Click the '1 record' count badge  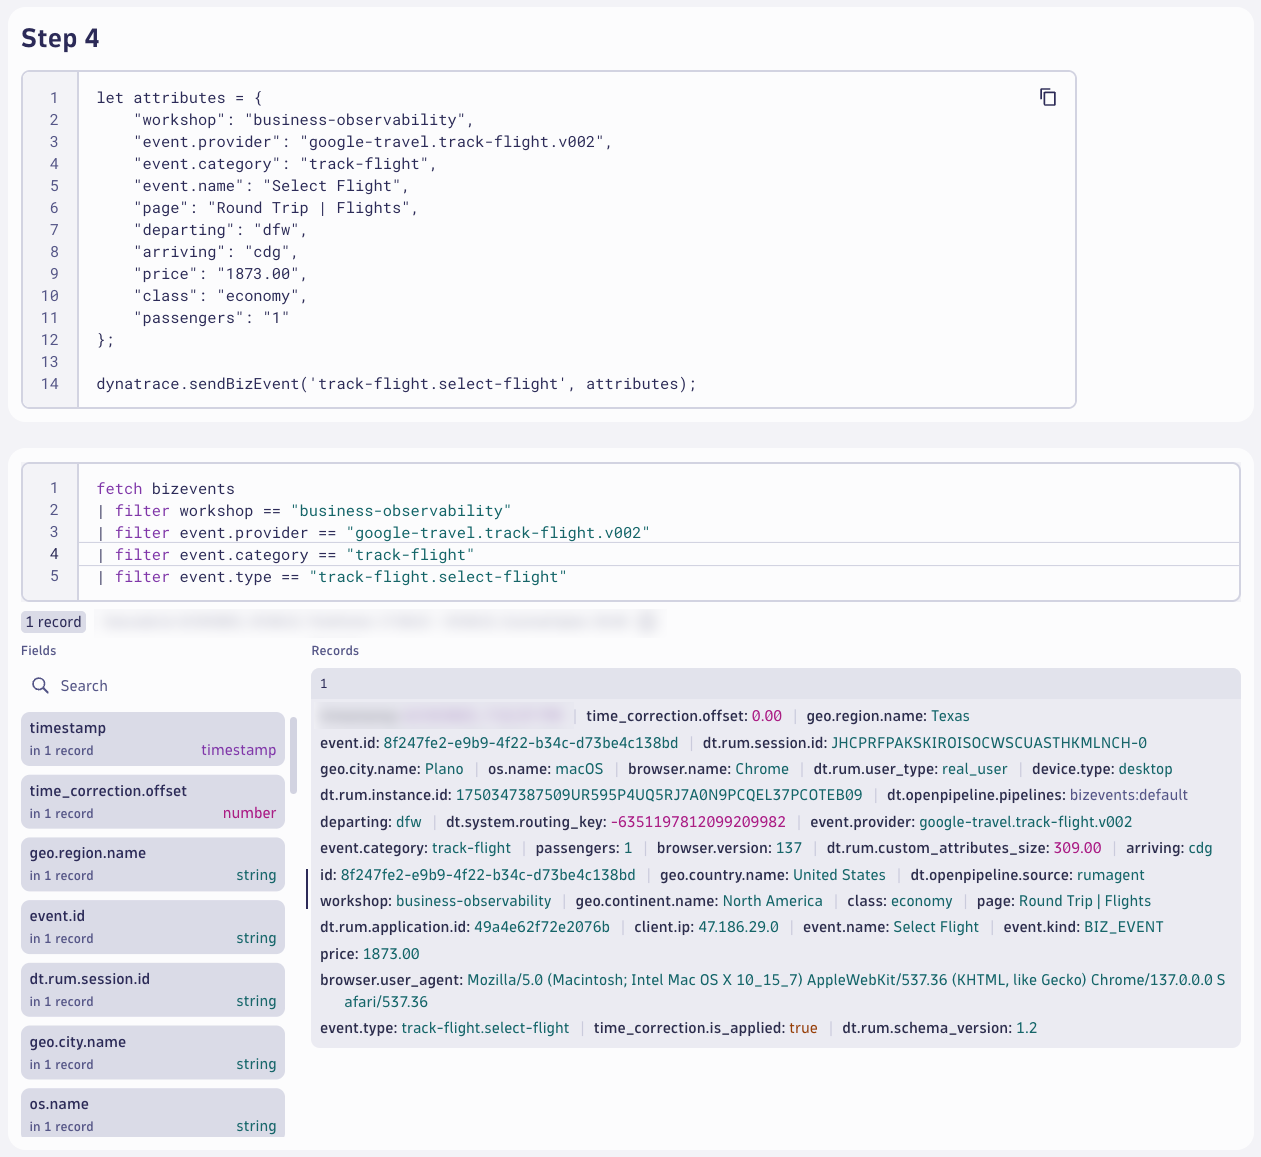point(54,622)
